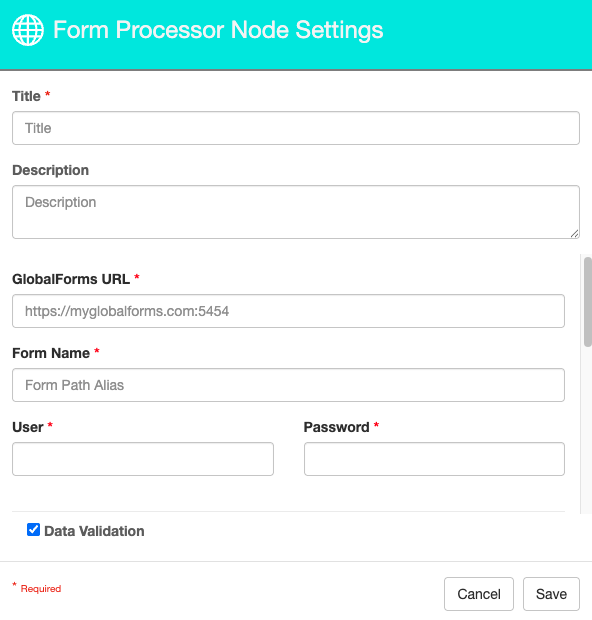Viewport: 592px width, 620px height.
Task: Uncheck the Data Validation checkbox
Action: pyautogui.click(x=33, y=530)
